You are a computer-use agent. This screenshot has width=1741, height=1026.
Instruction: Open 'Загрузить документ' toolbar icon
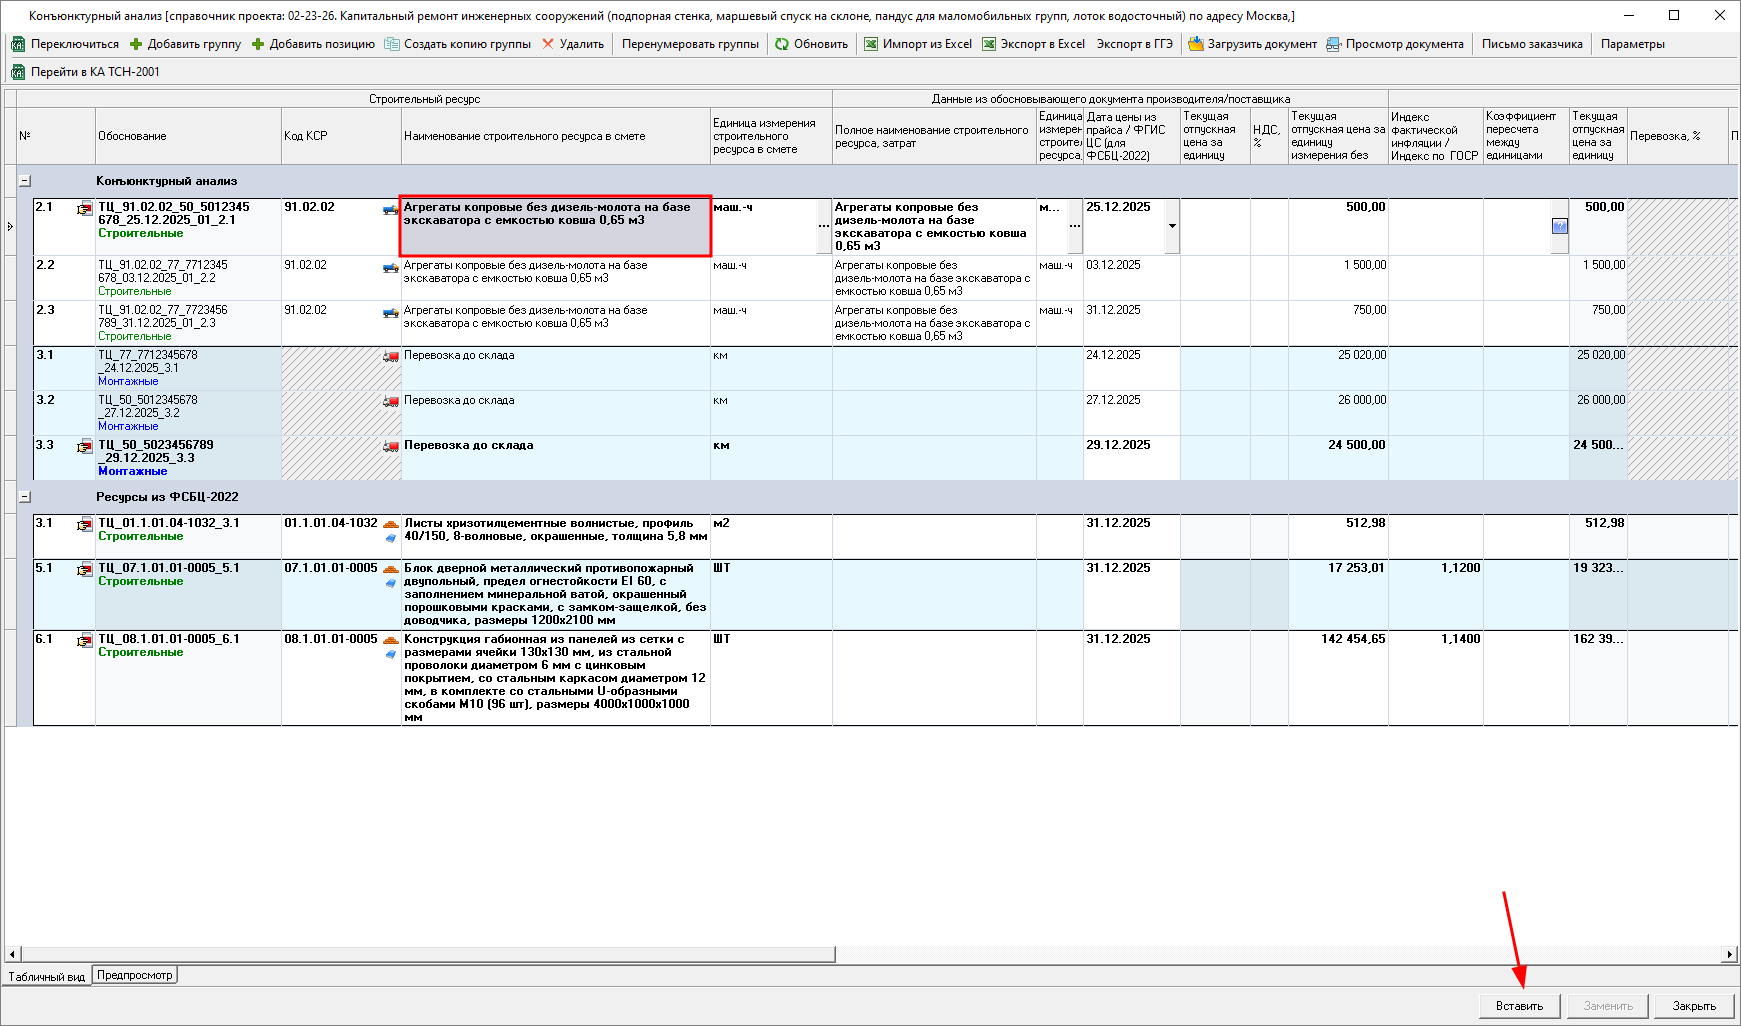tap(1195, 44)
